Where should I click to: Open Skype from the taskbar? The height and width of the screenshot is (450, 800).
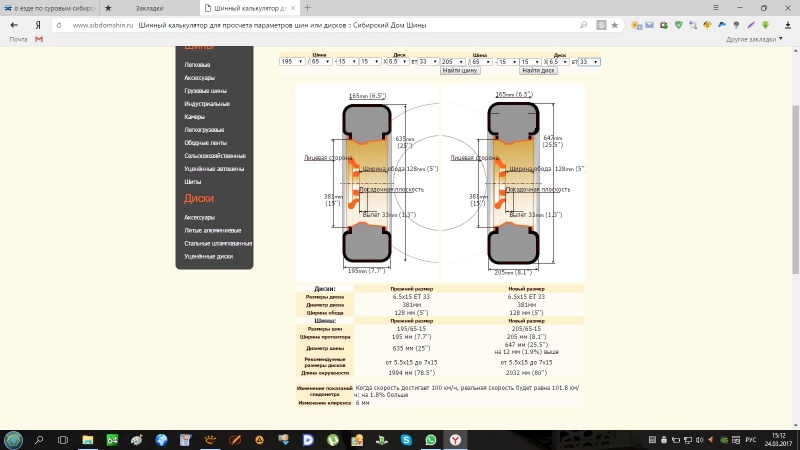tap(406, 439)
